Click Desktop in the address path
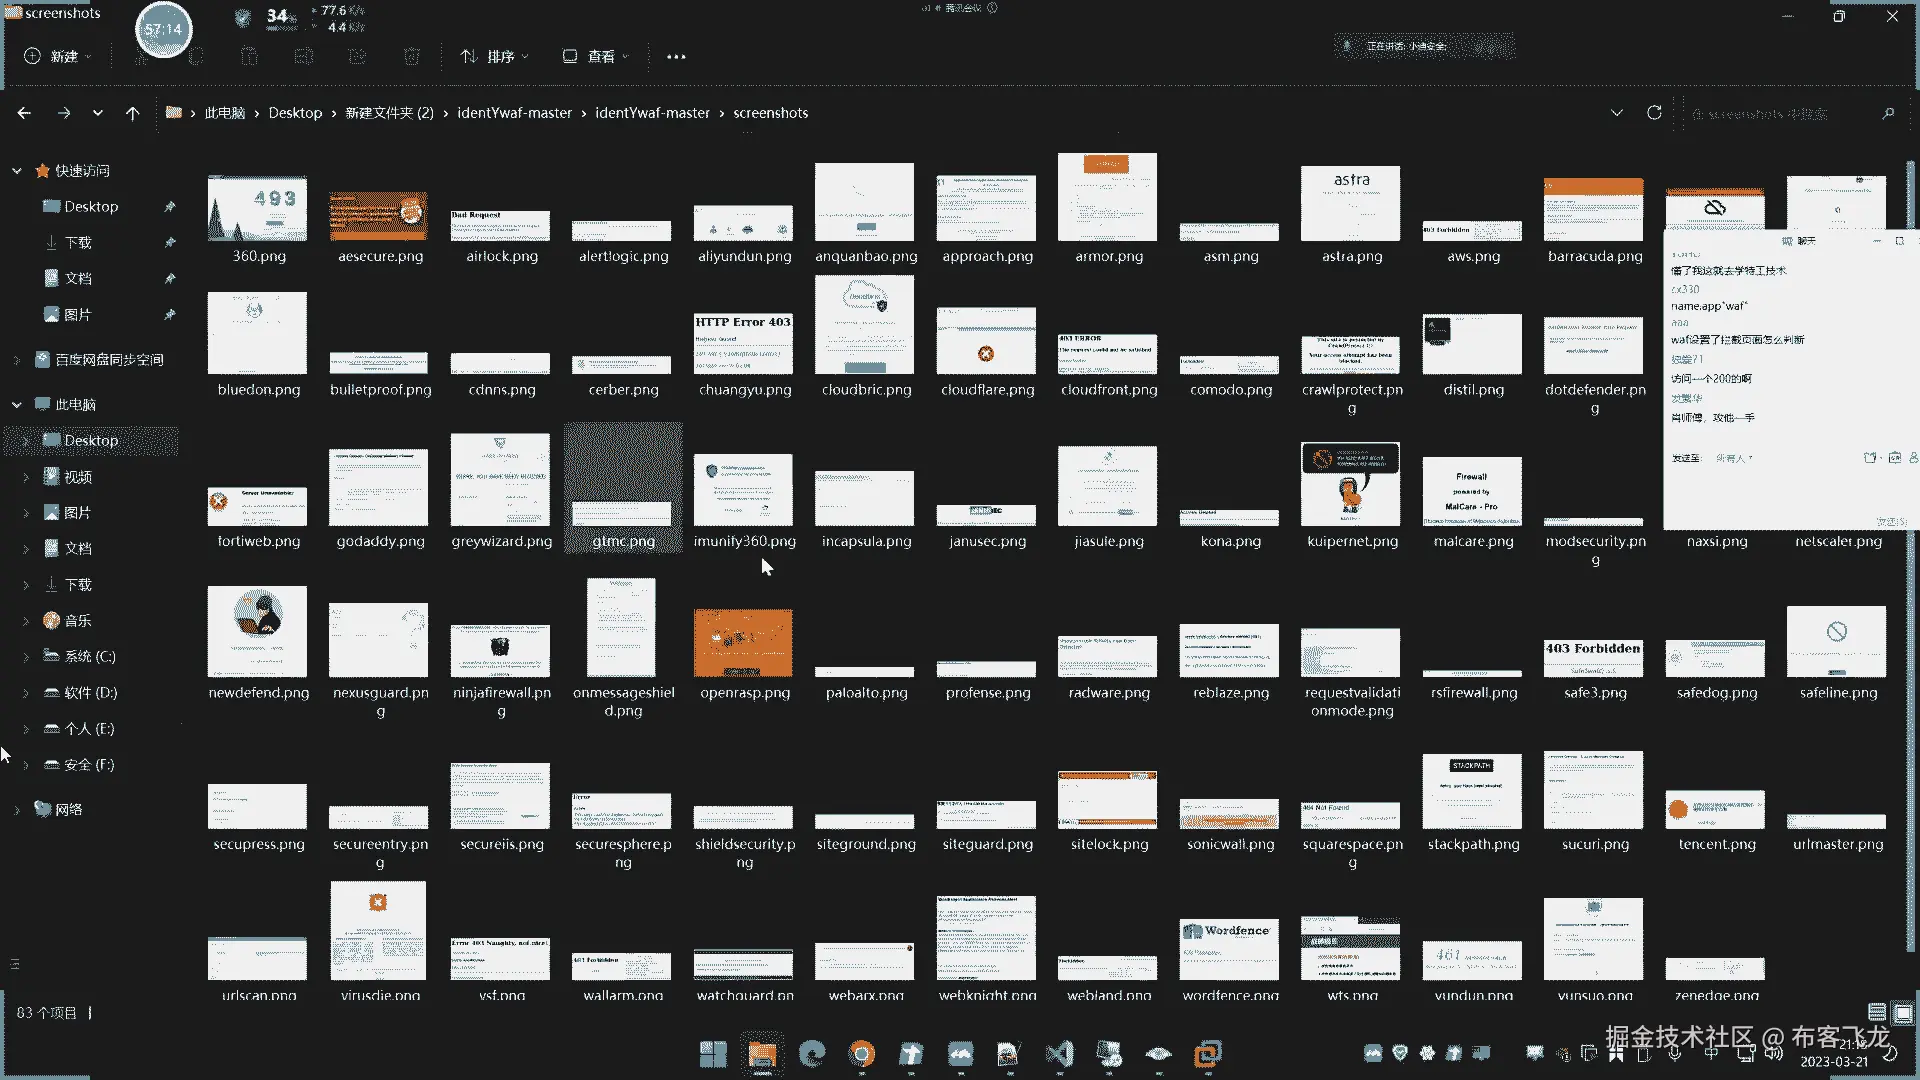The image size is (1920, 1080). [295, 113]
